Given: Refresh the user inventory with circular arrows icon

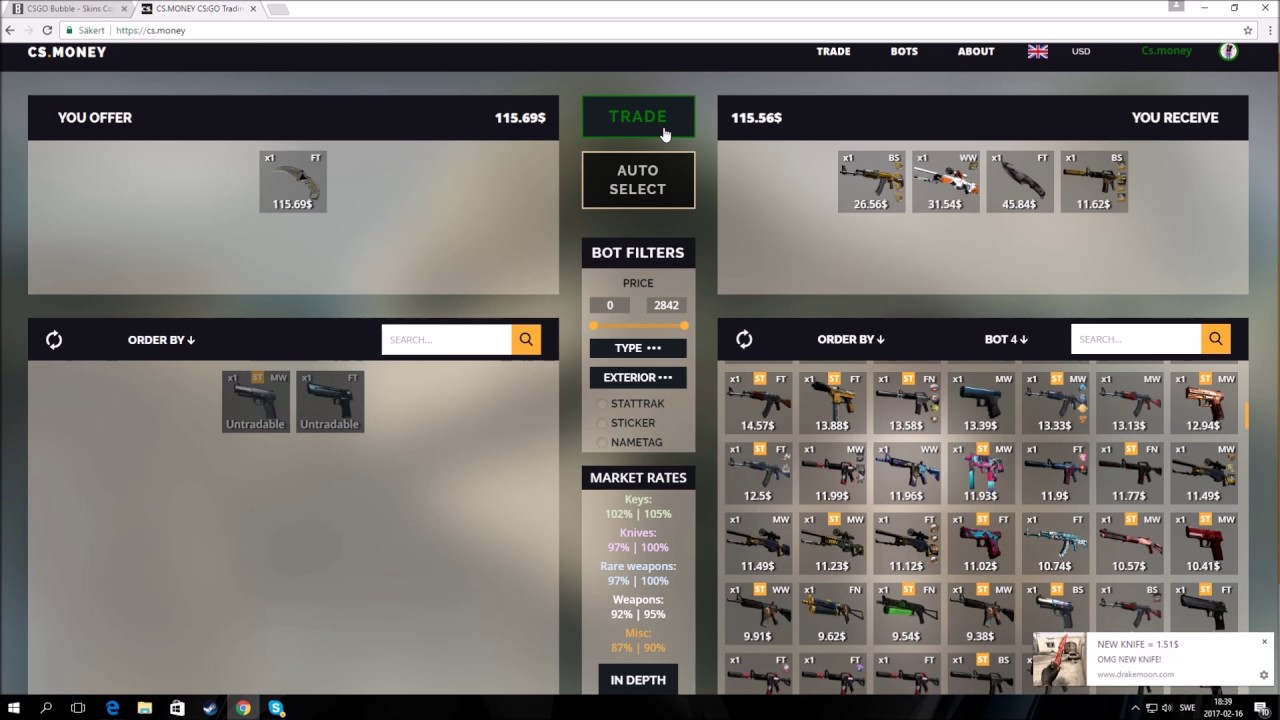Looking at the screenshot, I should (54, 340).
